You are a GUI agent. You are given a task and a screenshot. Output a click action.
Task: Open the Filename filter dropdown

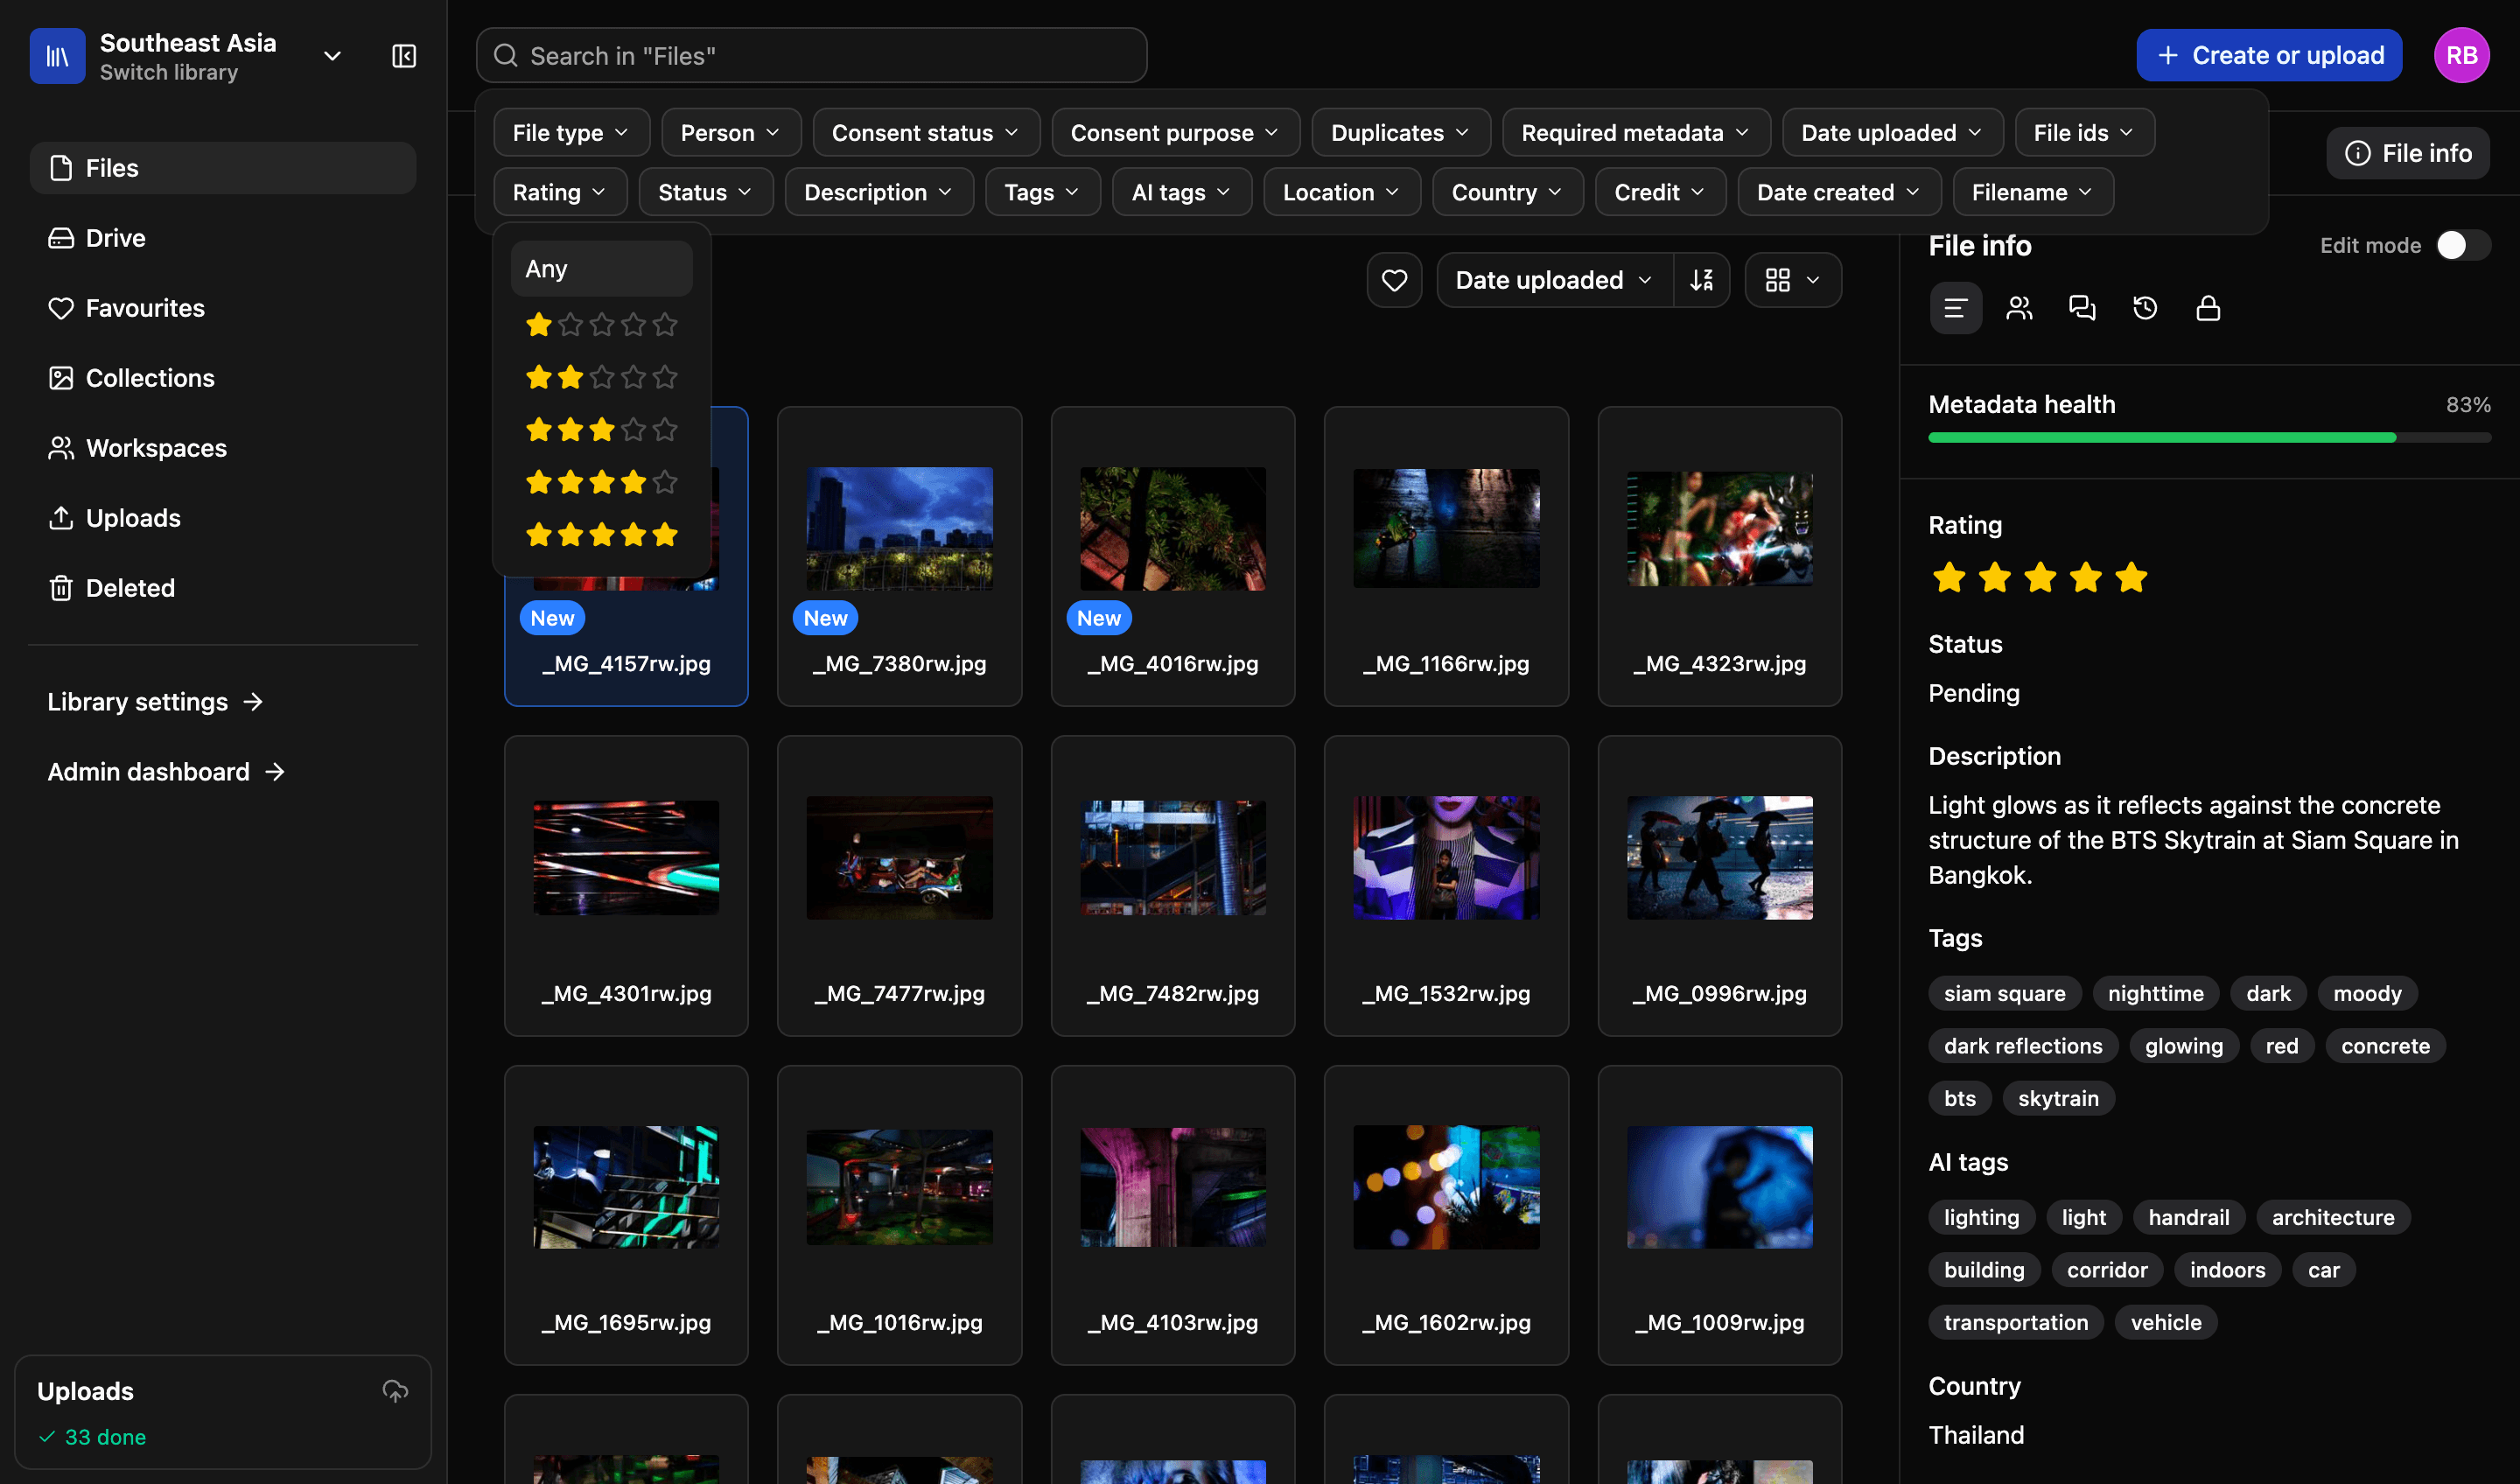click(2032, 192)
